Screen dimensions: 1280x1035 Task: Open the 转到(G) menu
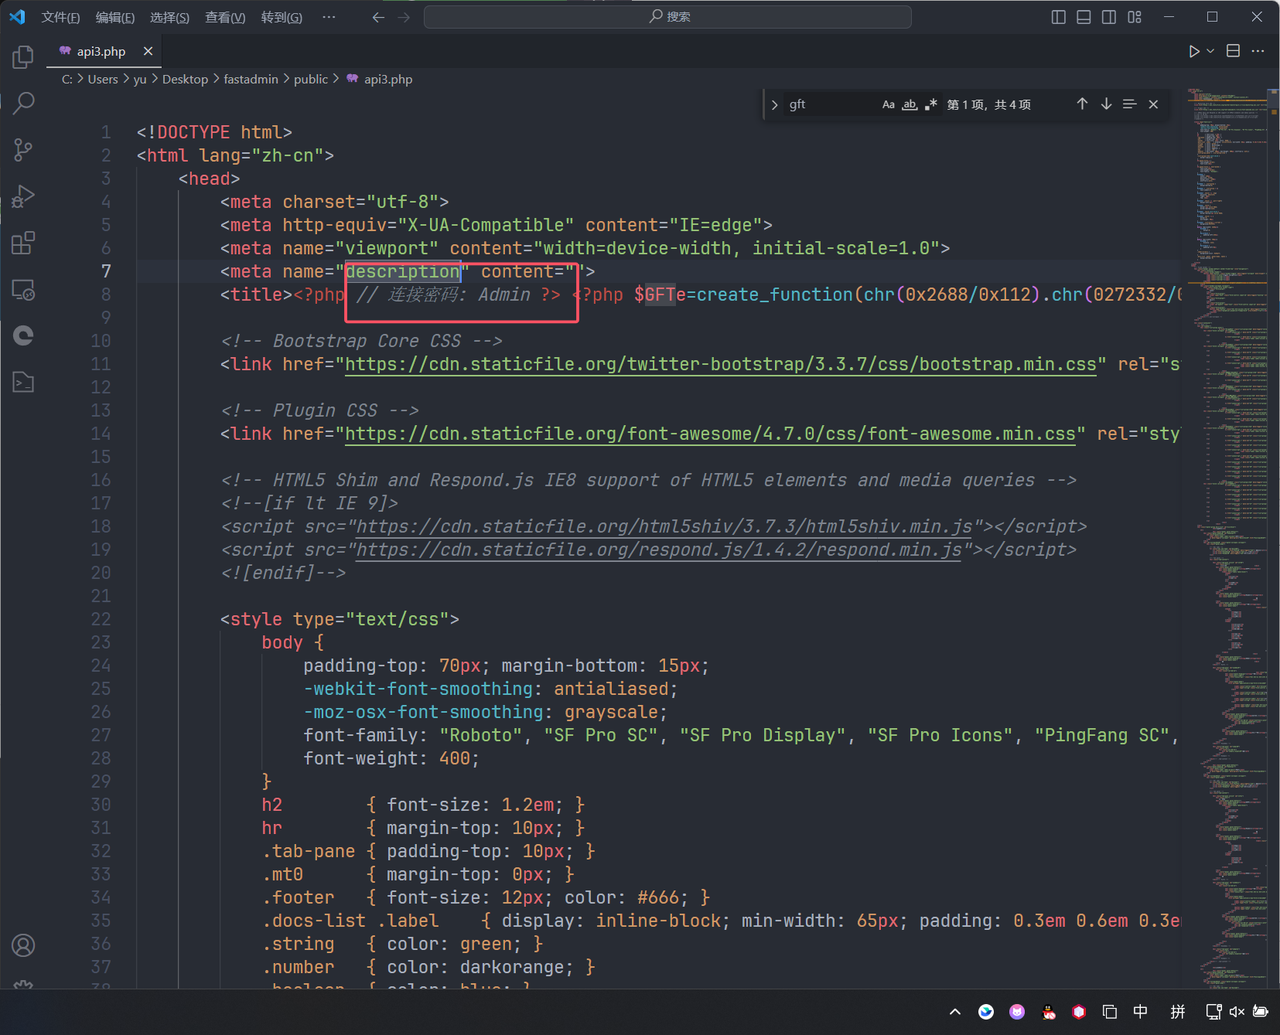[282, 17]
